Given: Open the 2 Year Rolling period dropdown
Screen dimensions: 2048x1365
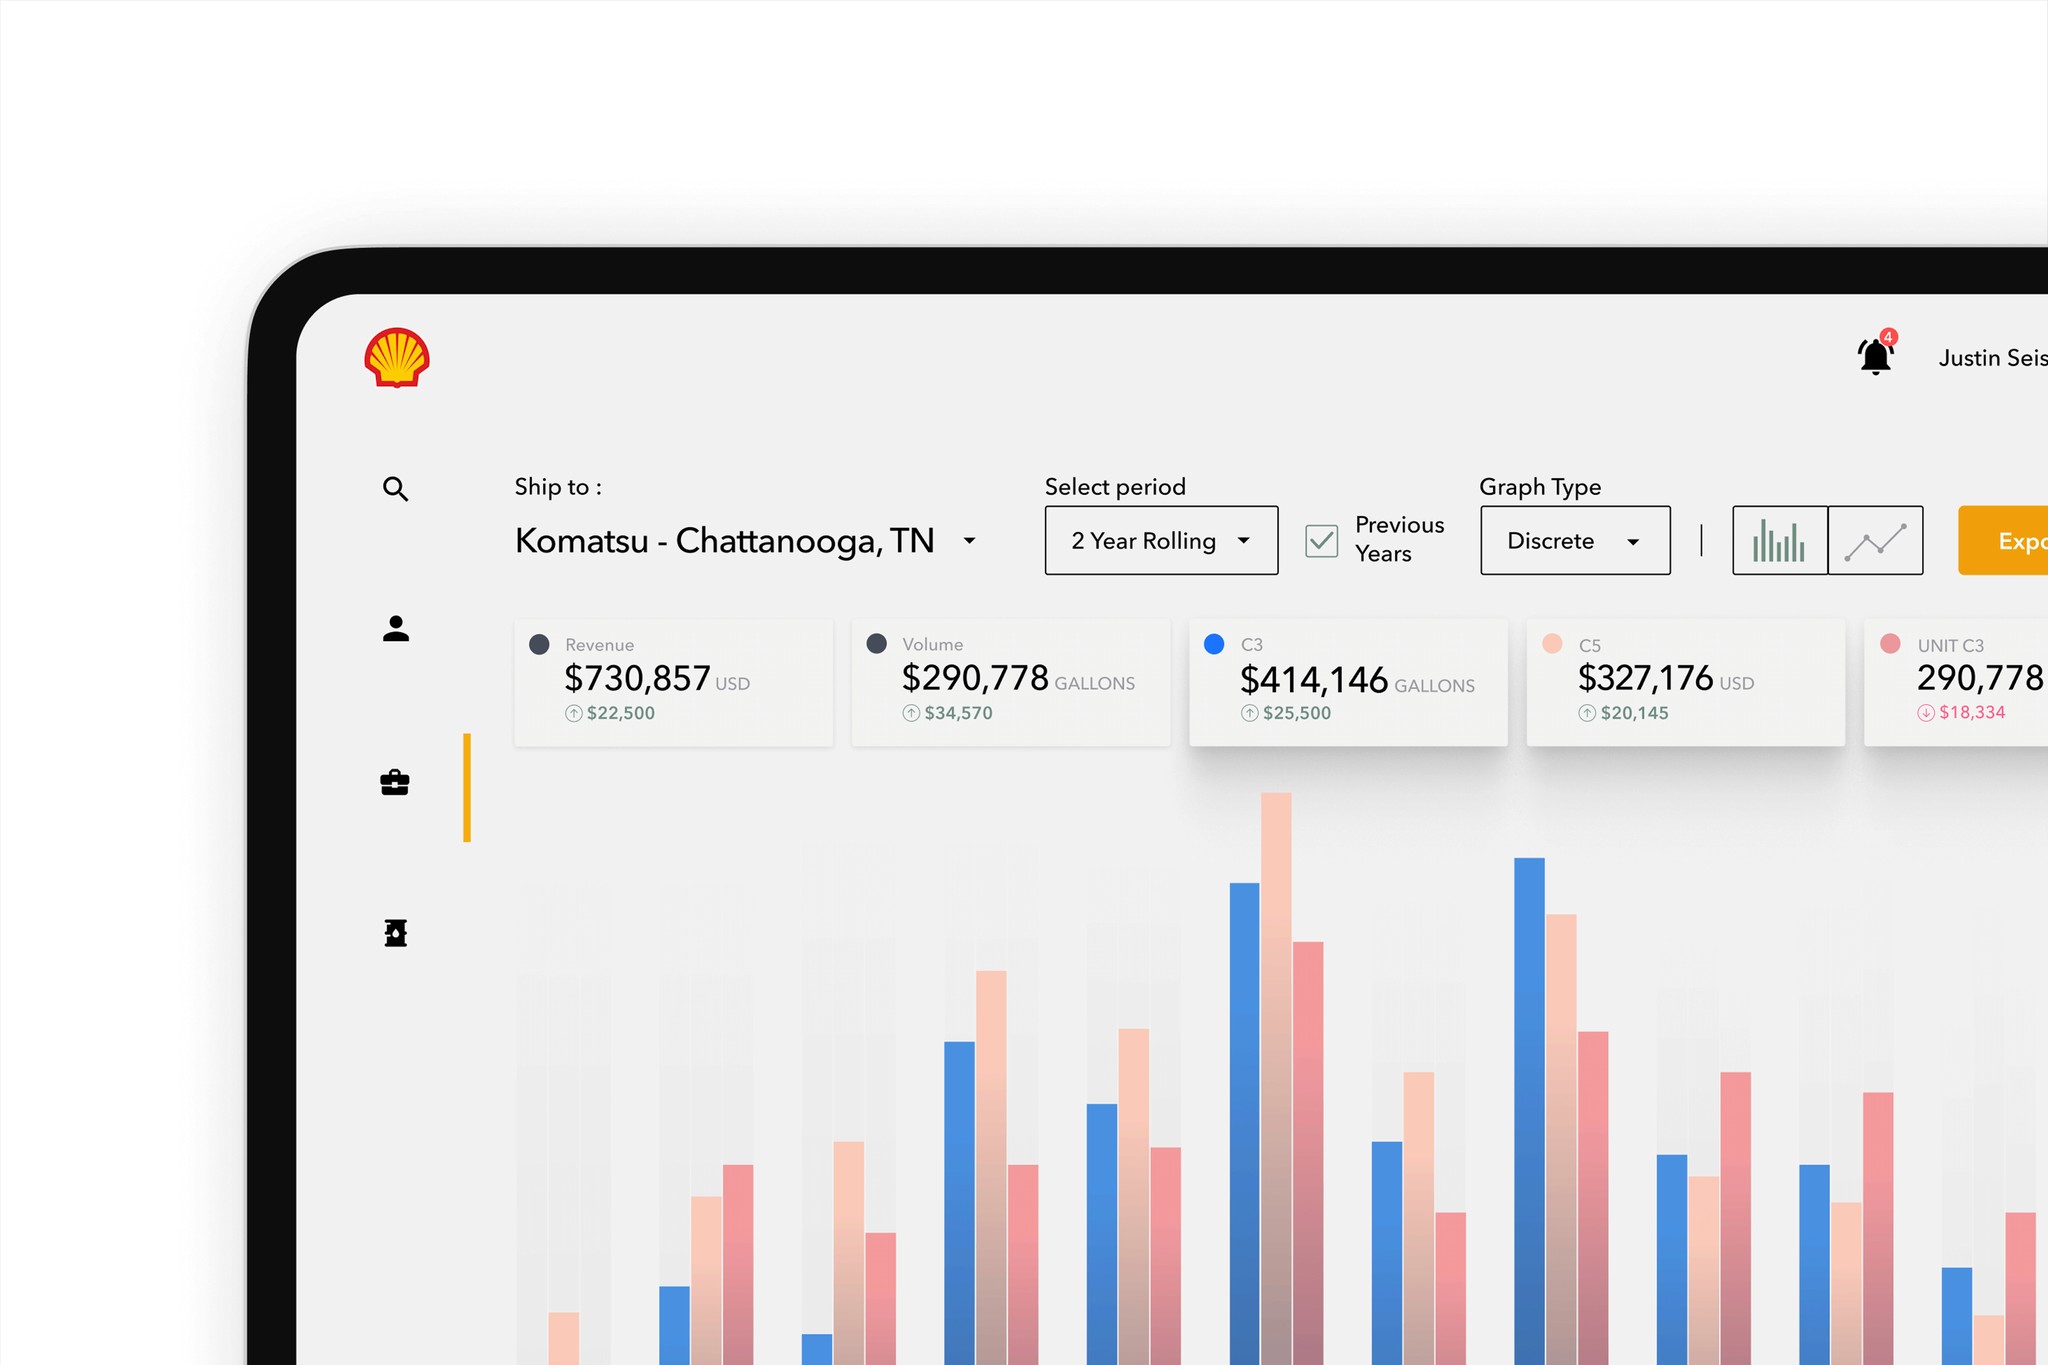Looking at the screenshot, I should (1160, 540).
